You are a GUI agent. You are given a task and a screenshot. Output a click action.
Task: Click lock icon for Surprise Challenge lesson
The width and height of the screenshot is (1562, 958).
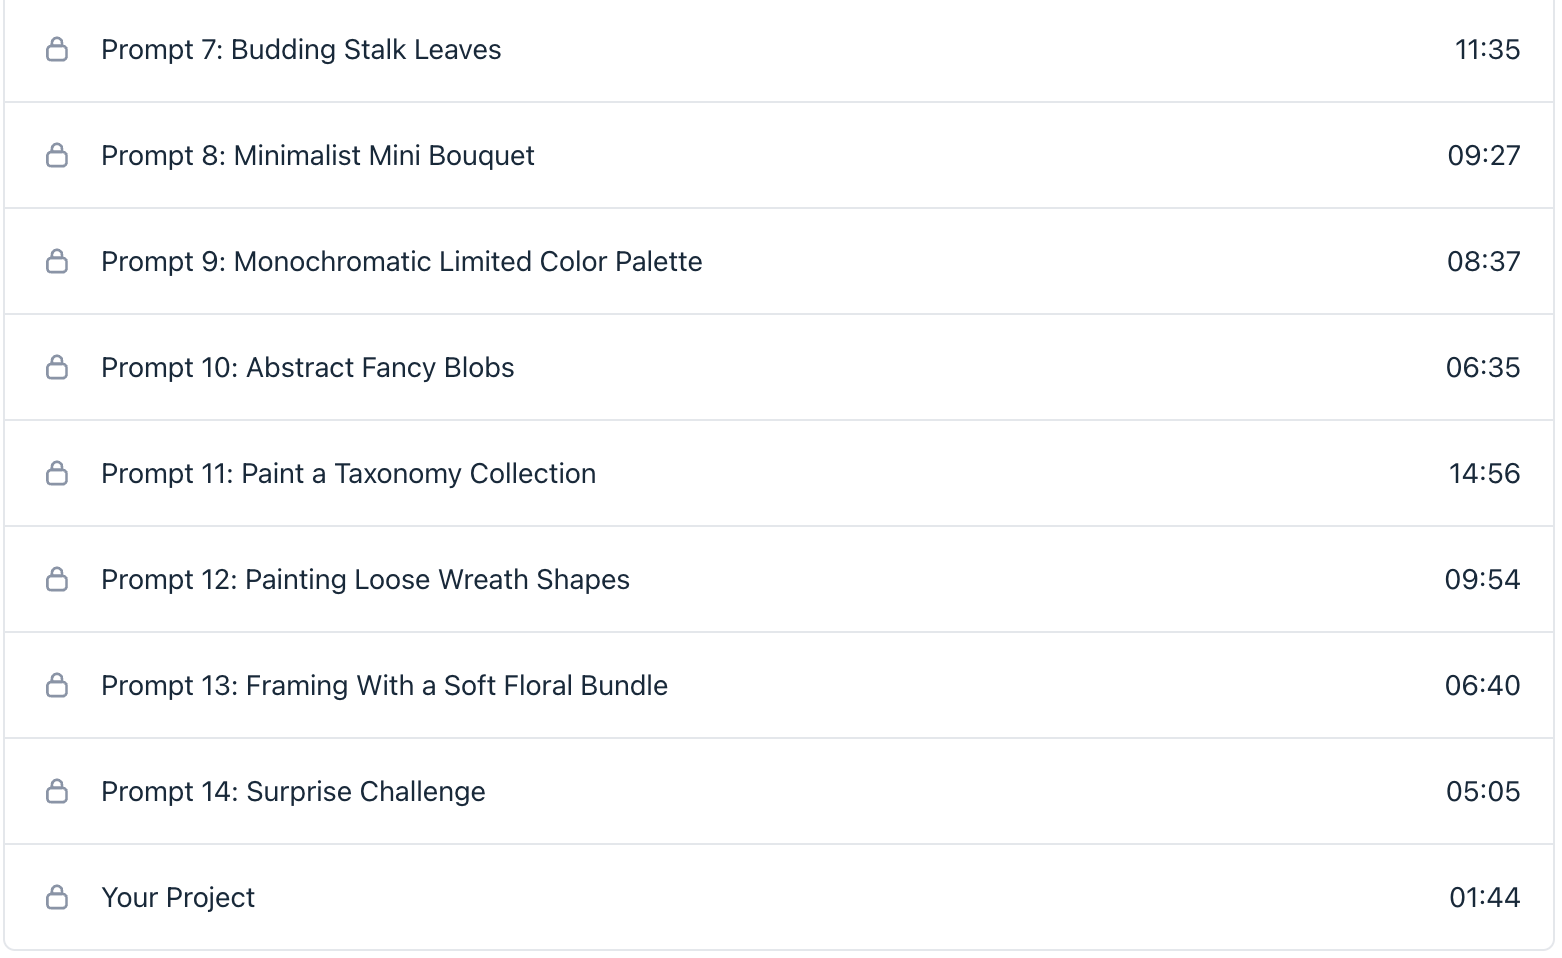coord(57,791)
